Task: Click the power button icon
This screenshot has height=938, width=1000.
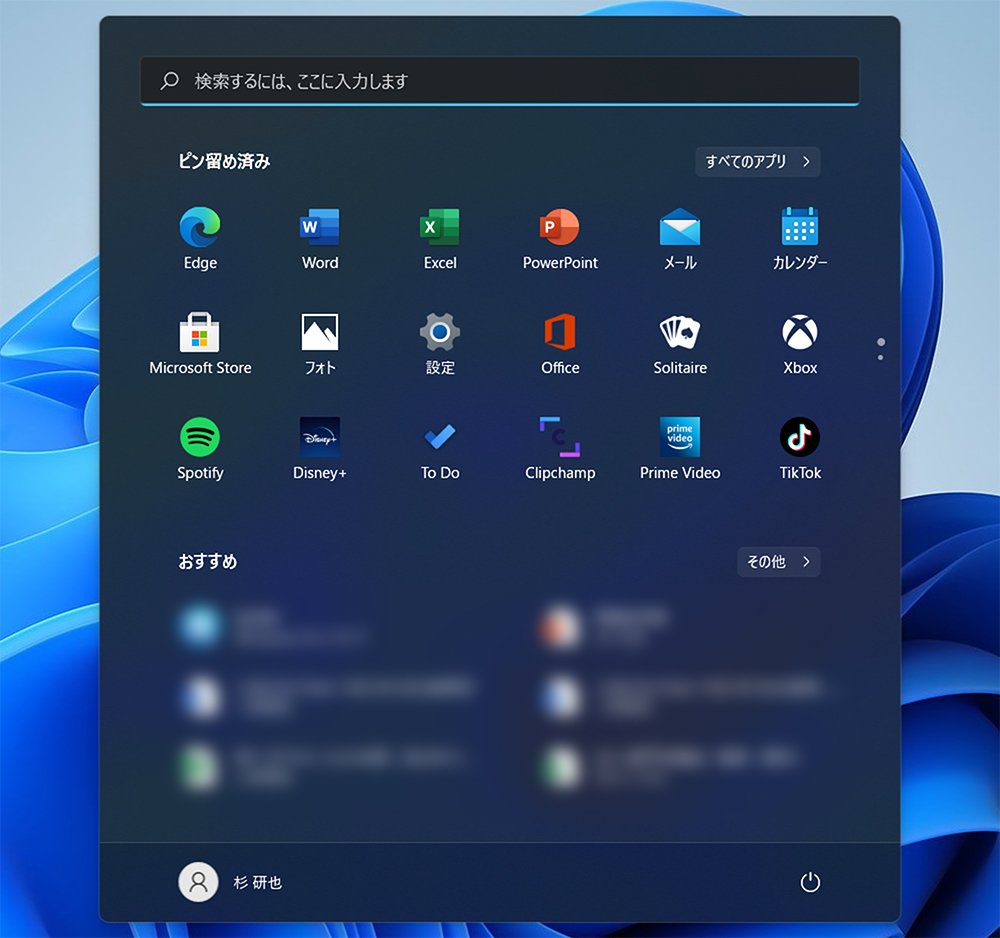Action: coord(810,883)
